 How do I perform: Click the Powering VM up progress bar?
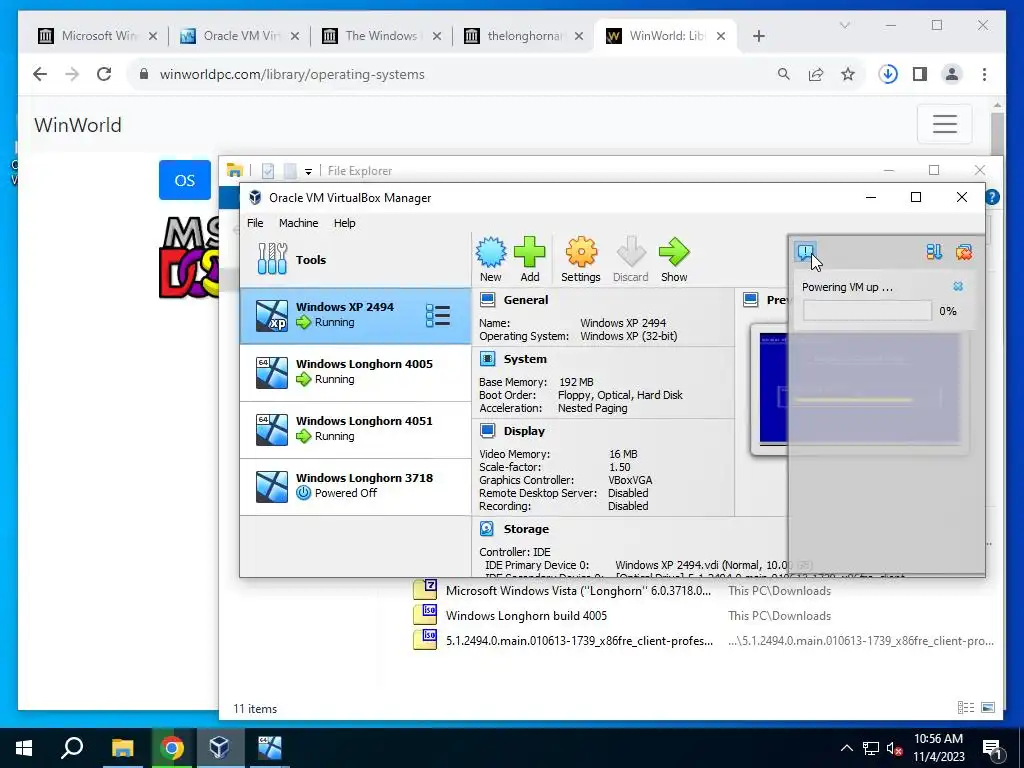pos(867,311)
